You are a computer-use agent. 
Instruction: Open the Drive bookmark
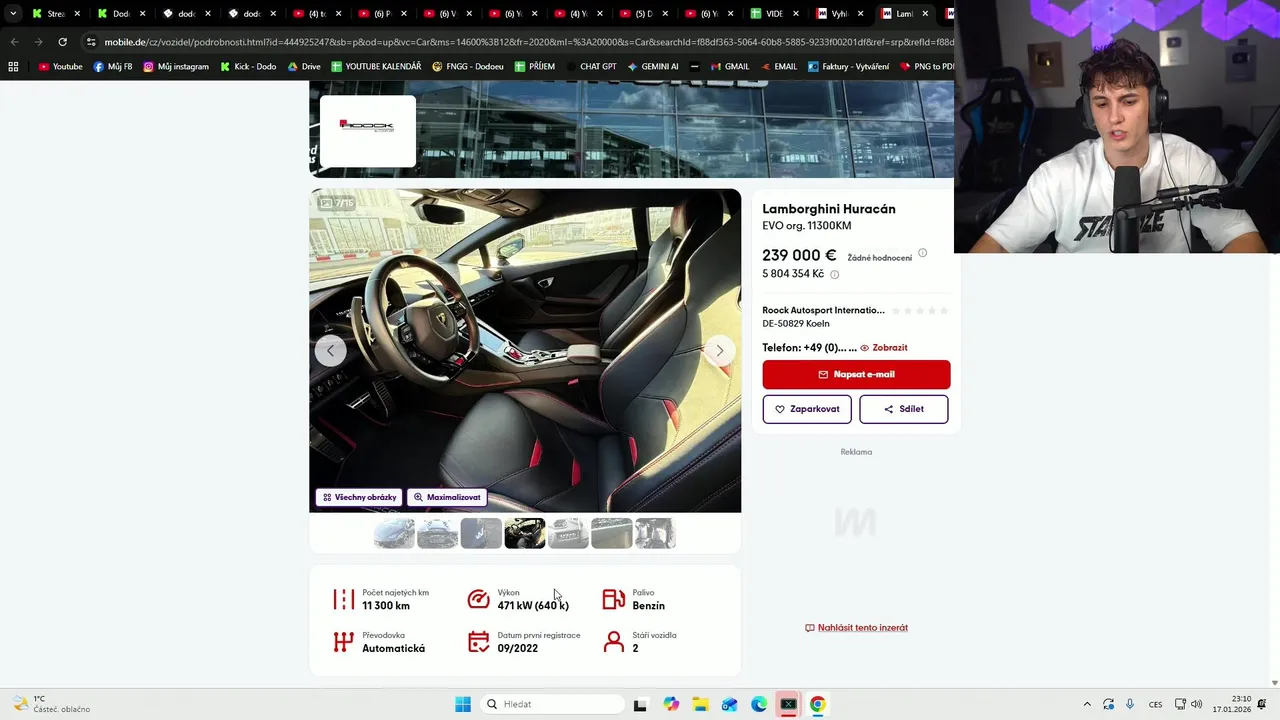pyautogui.click(x=304, y=67)
